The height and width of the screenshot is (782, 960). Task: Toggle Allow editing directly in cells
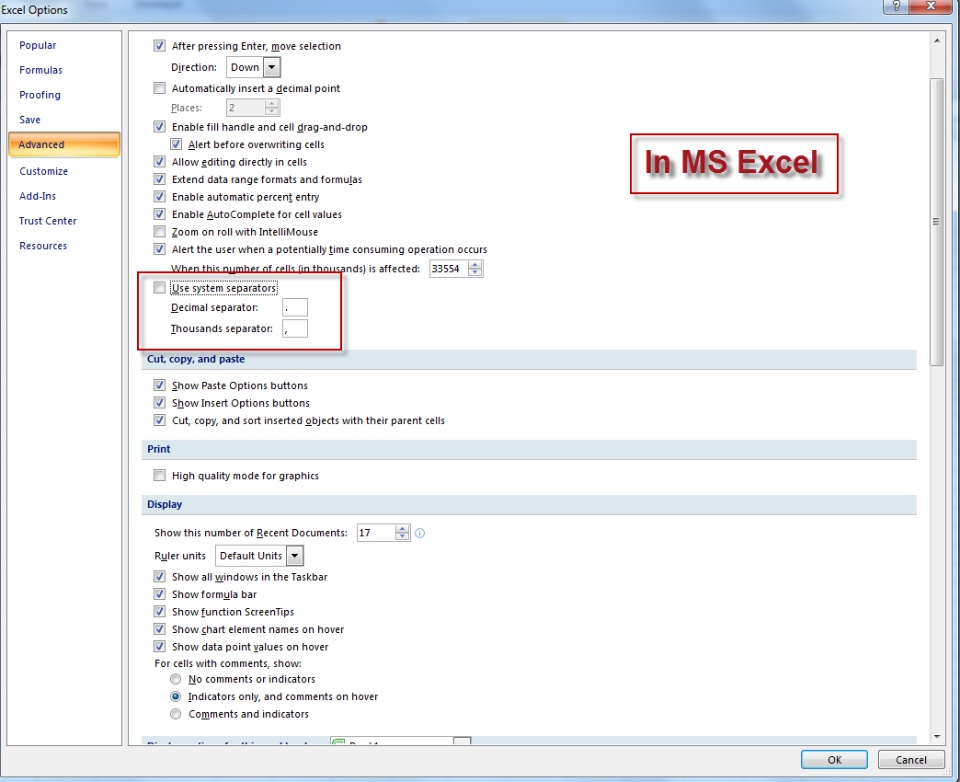pos(159,162)
